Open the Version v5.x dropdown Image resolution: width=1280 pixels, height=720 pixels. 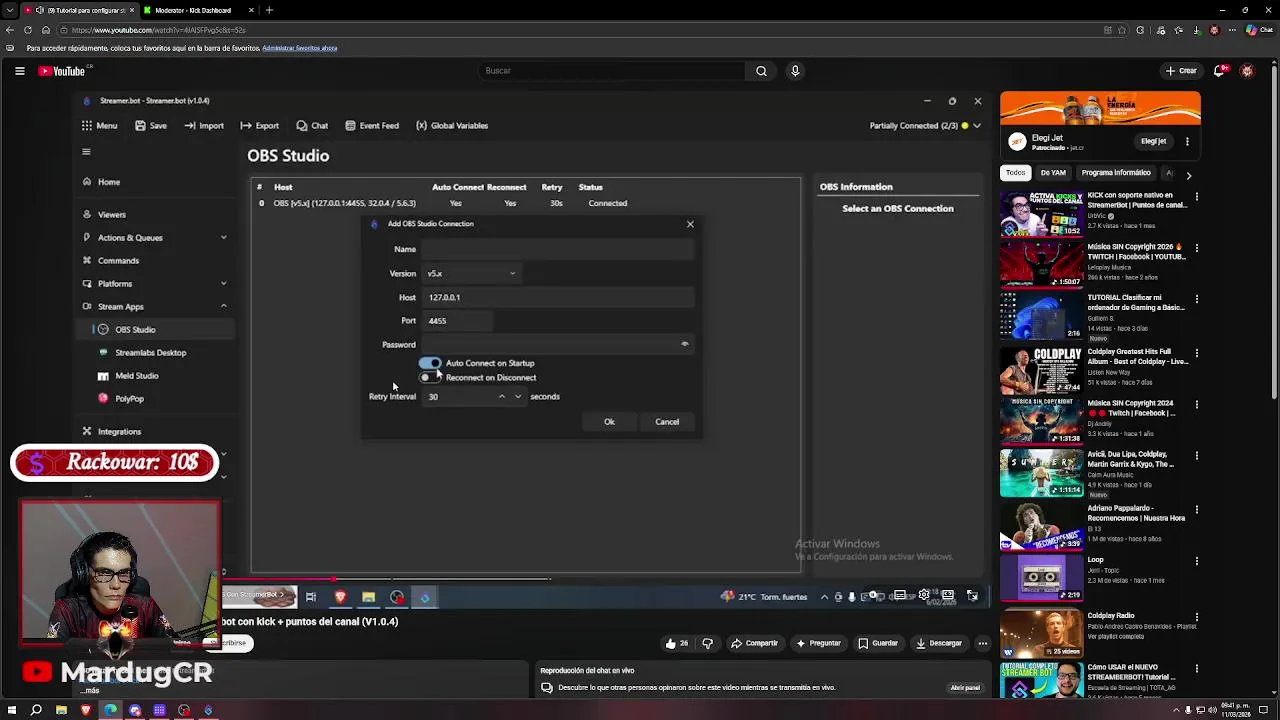(470, 273)
